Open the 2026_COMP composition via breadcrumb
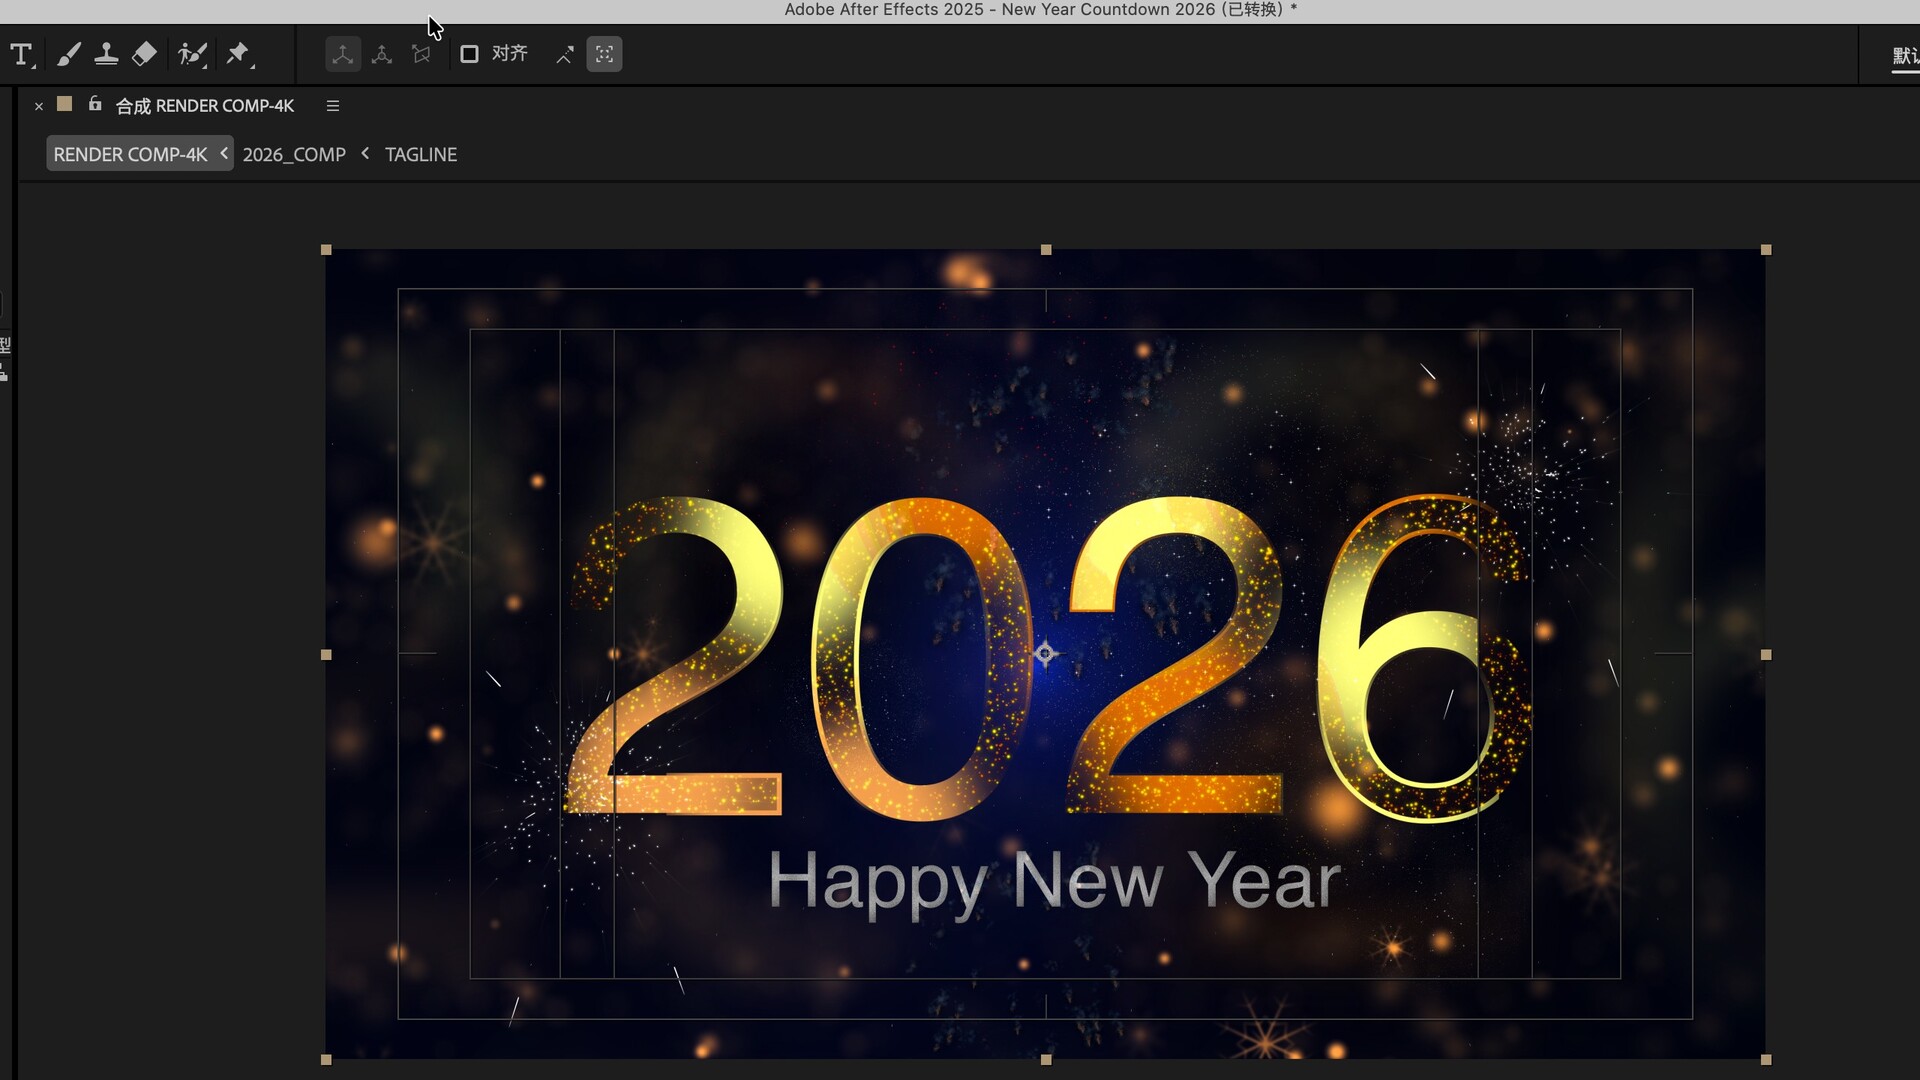 [x=293, y=154]
